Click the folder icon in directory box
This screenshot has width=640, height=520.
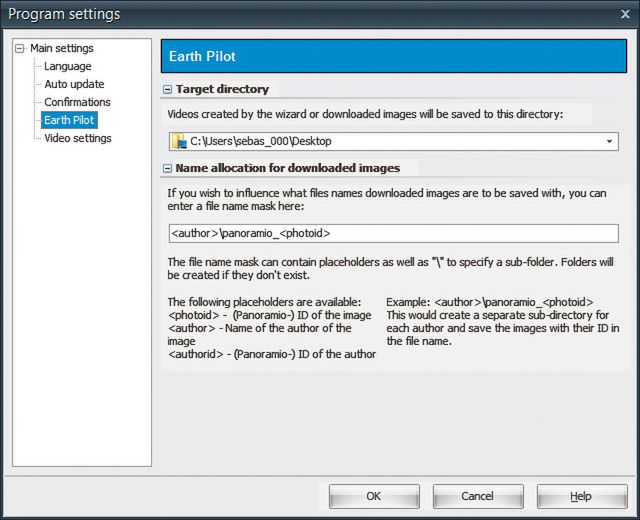pyautogui.click(x=179, y=141)
